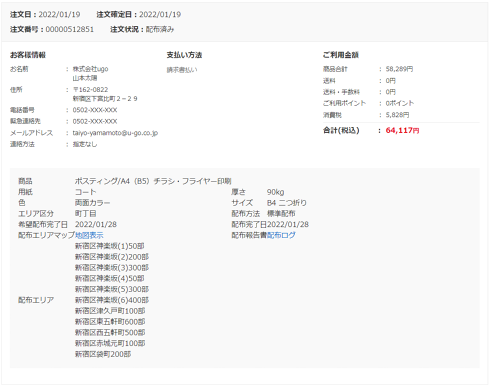The image size is (490, 387).
Task: Click the size value B4 二つ折り
Action: click(x=287, y=203)
